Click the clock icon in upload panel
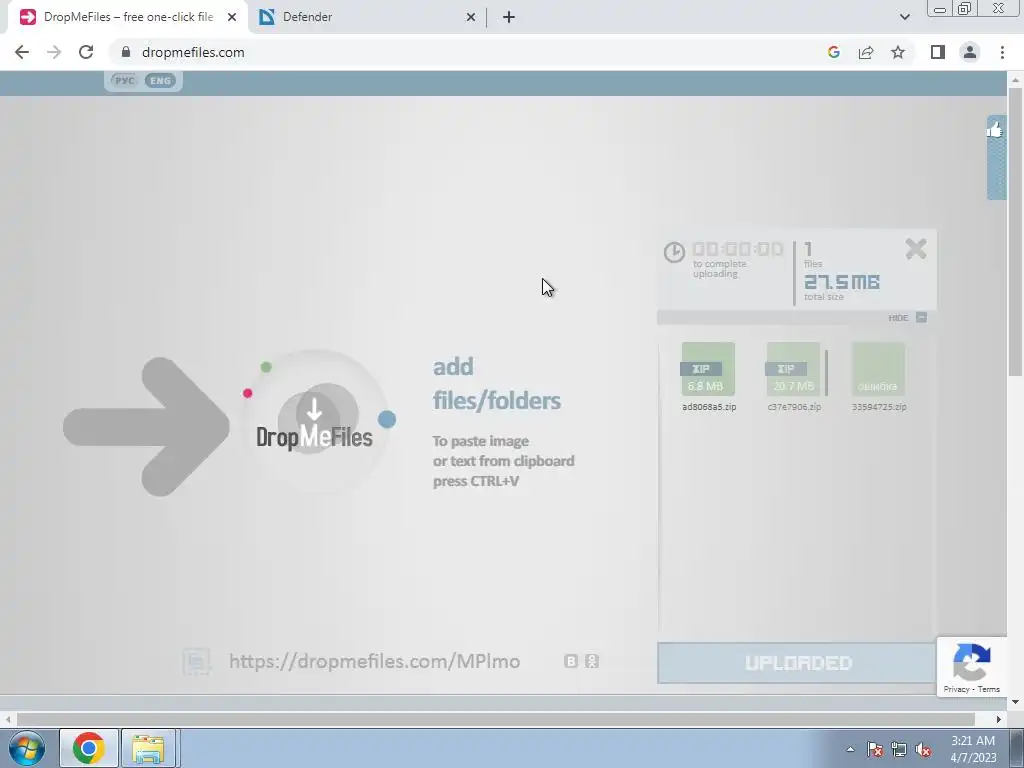 click(x=674, y=252)
